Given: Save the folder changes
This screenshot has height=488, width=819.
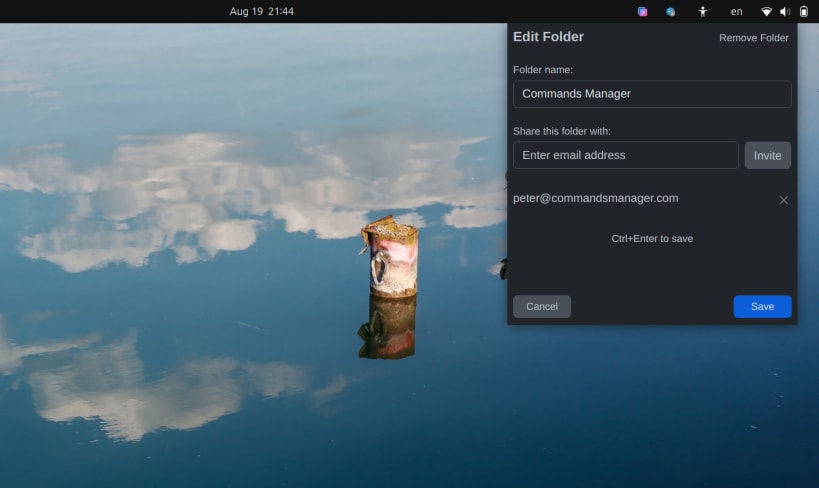Looking at the screenshot, I should 762,307.
